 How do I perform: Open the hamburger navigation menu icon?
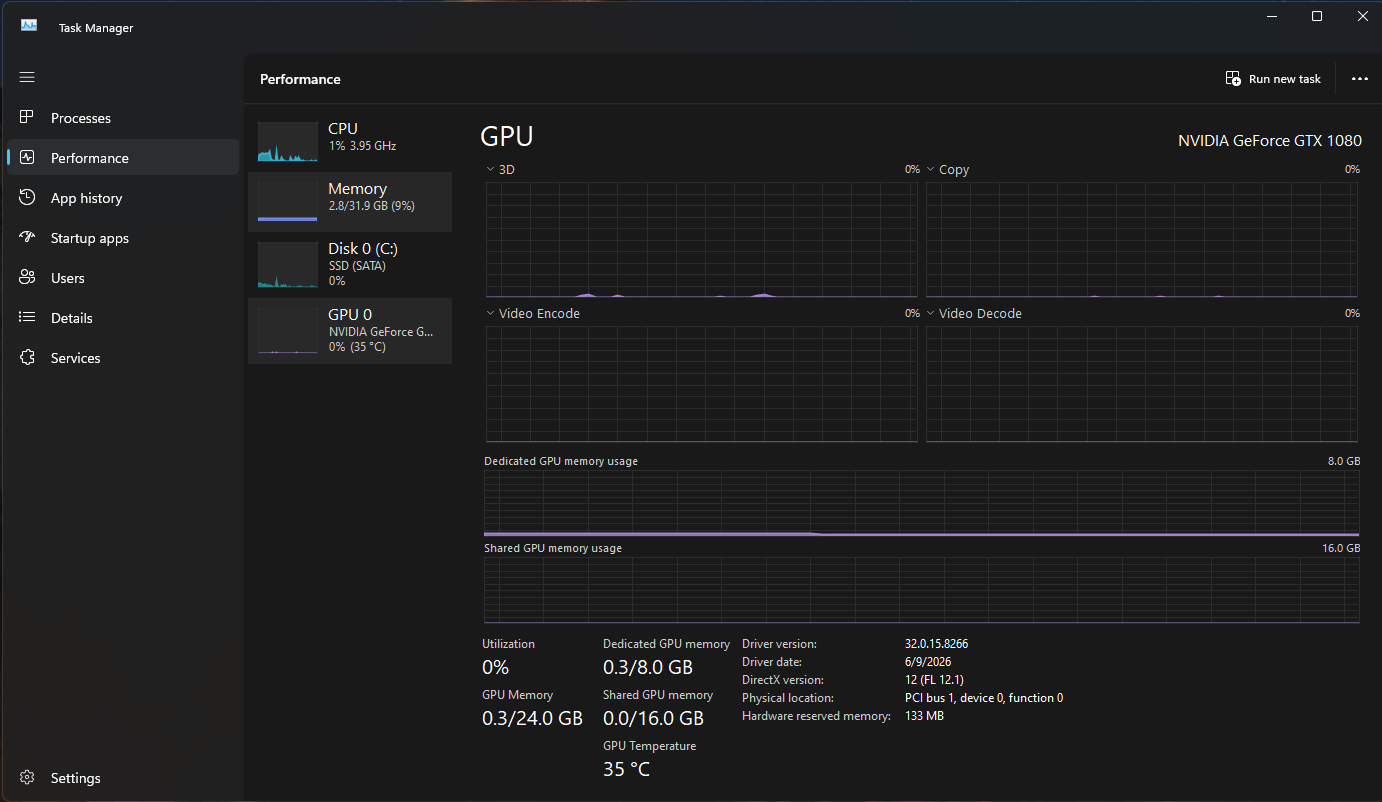27,77
